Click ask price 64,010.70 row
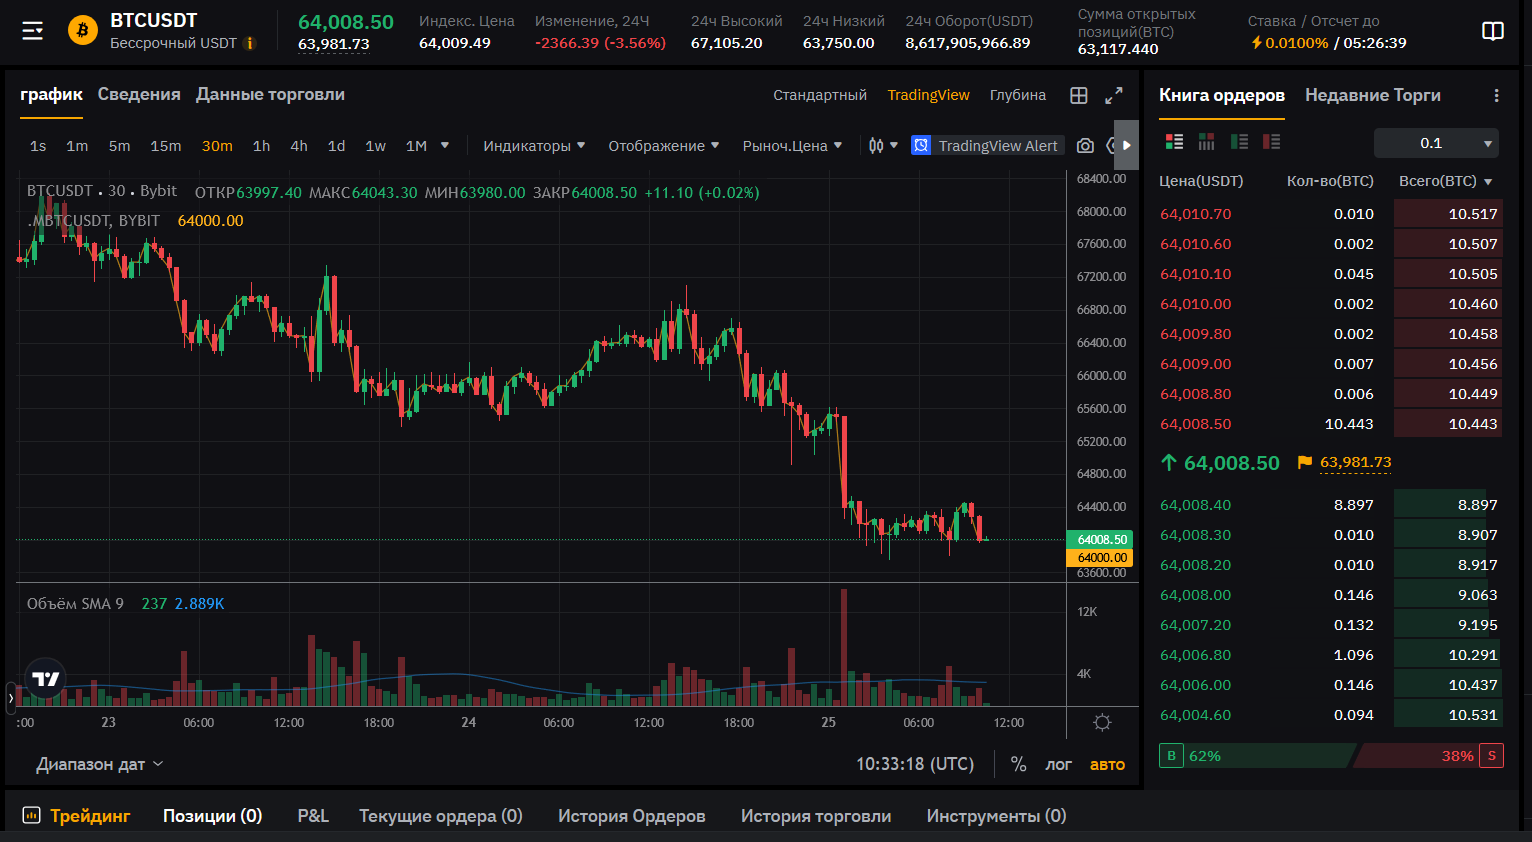This screenshot has width=1532, height=842. coord(1330,214)
